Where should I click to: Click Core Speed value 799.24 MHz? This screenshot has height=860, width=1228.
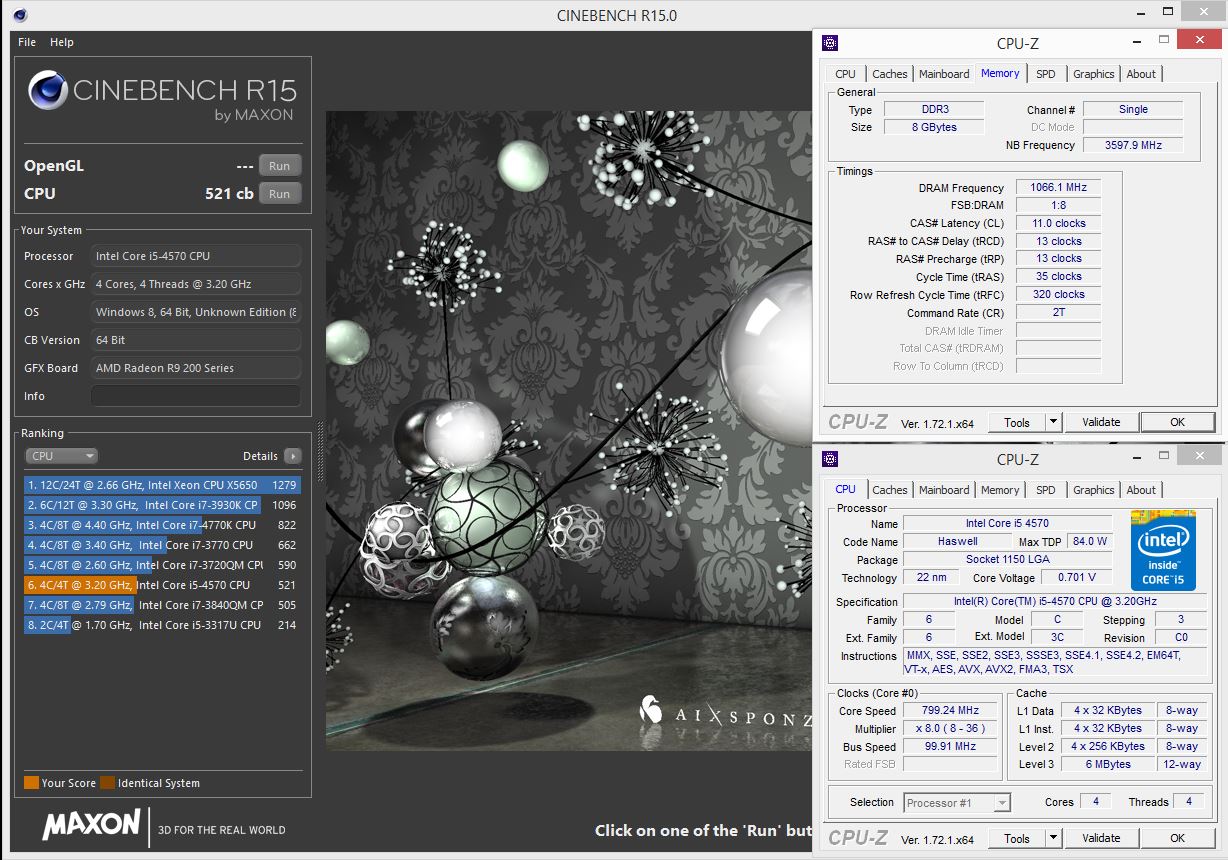click(952, 711)
